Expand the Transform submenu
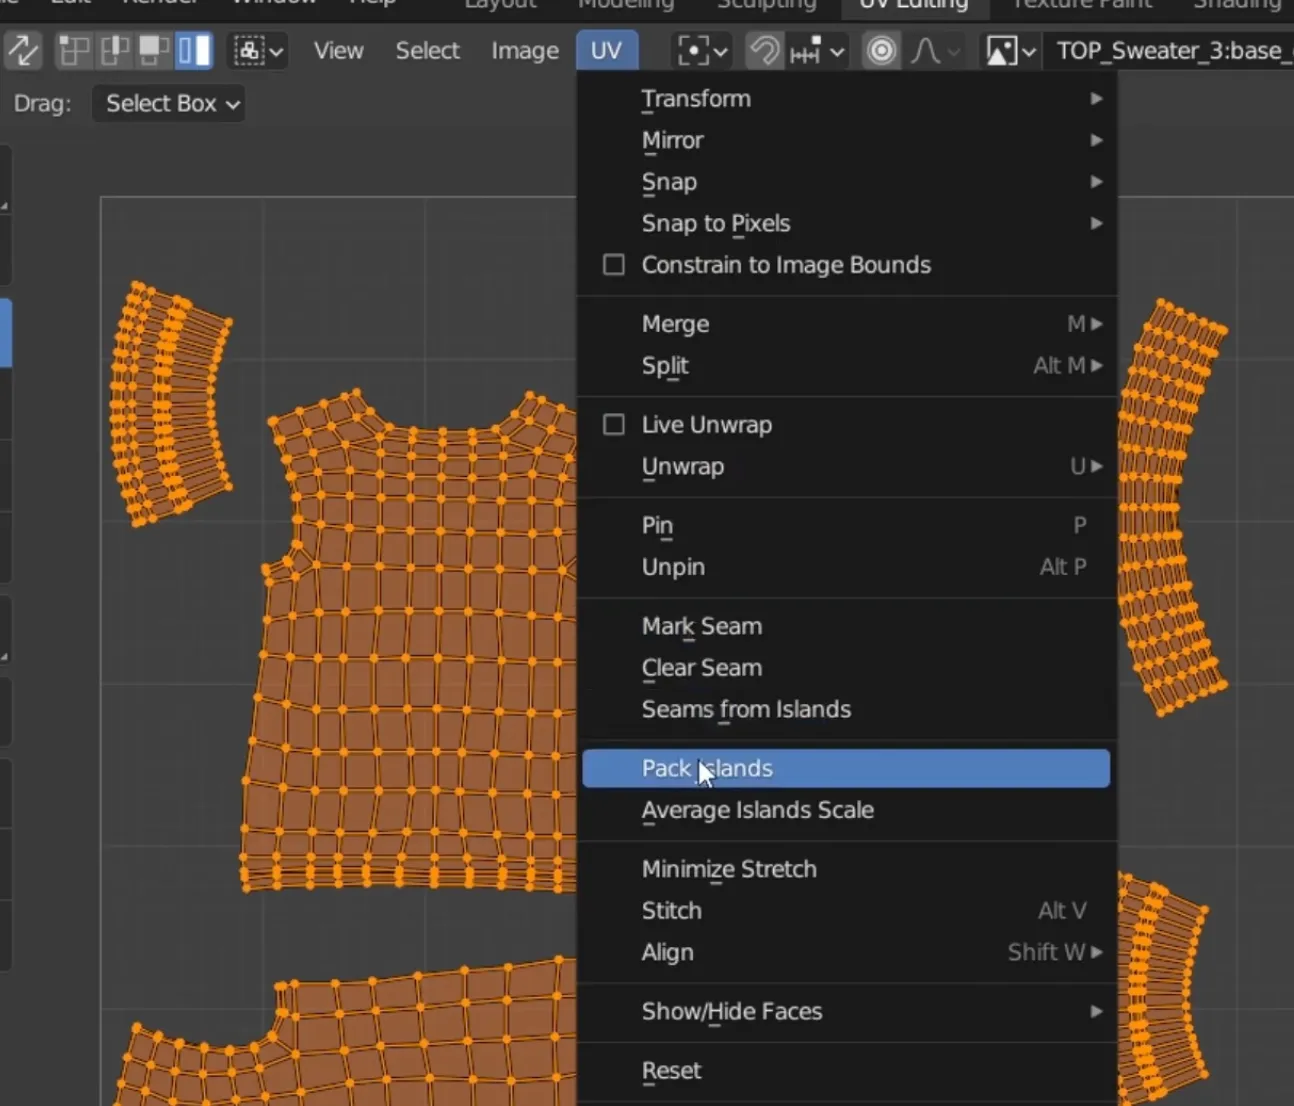 846,99
